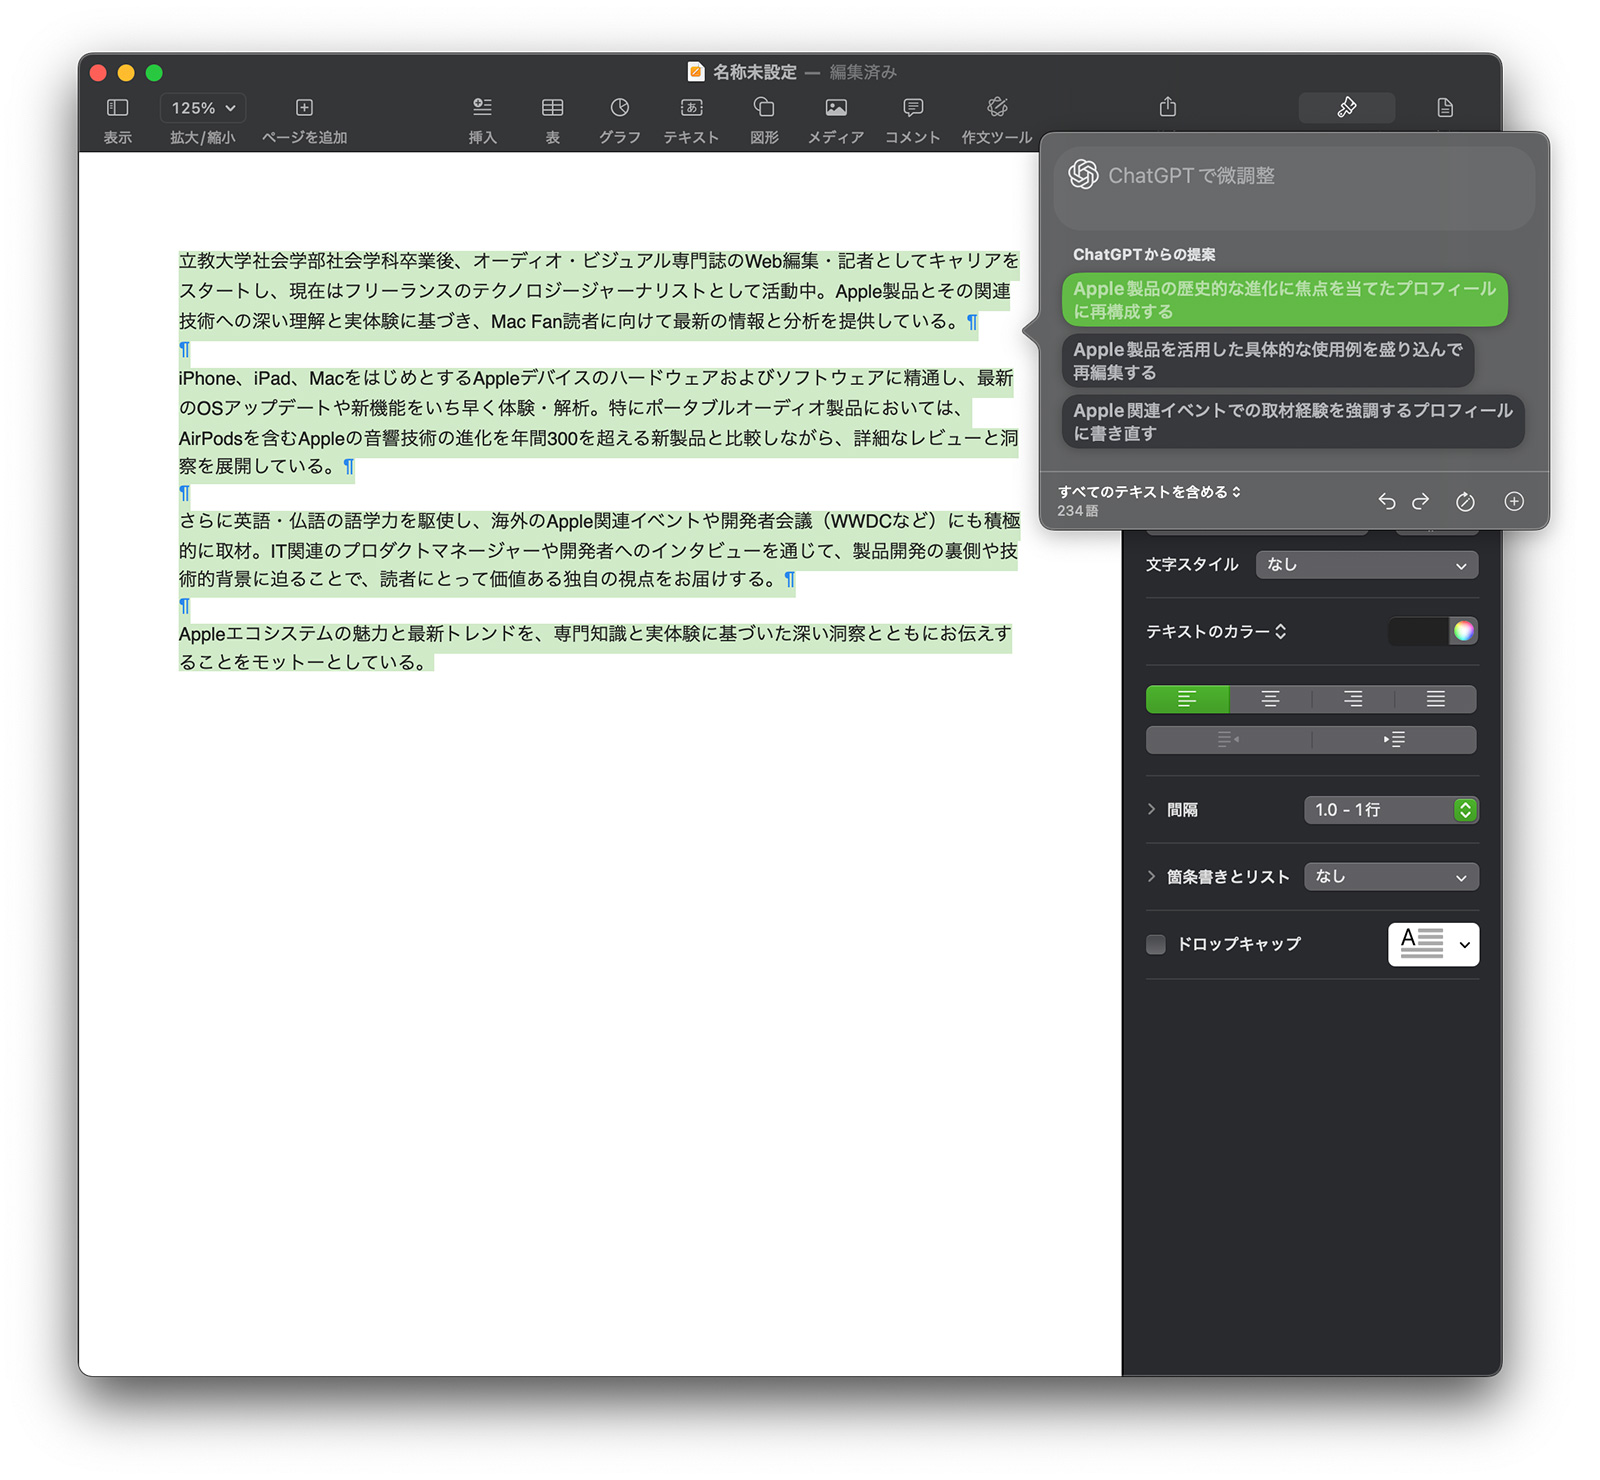Open the Document inspector icon

pyautogui.click(x=1445, y=107)
